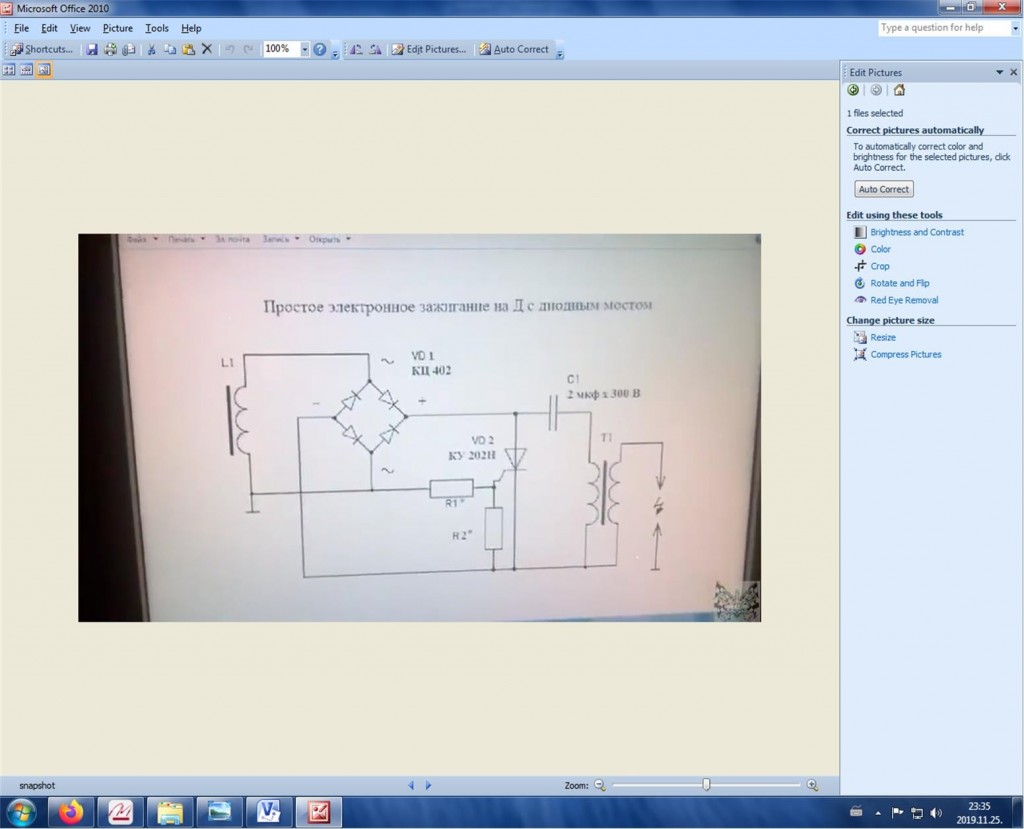The image size is (1024, 829).
Task: Open the 100% zoom level dropdown
Action: (x=304, y=49)
